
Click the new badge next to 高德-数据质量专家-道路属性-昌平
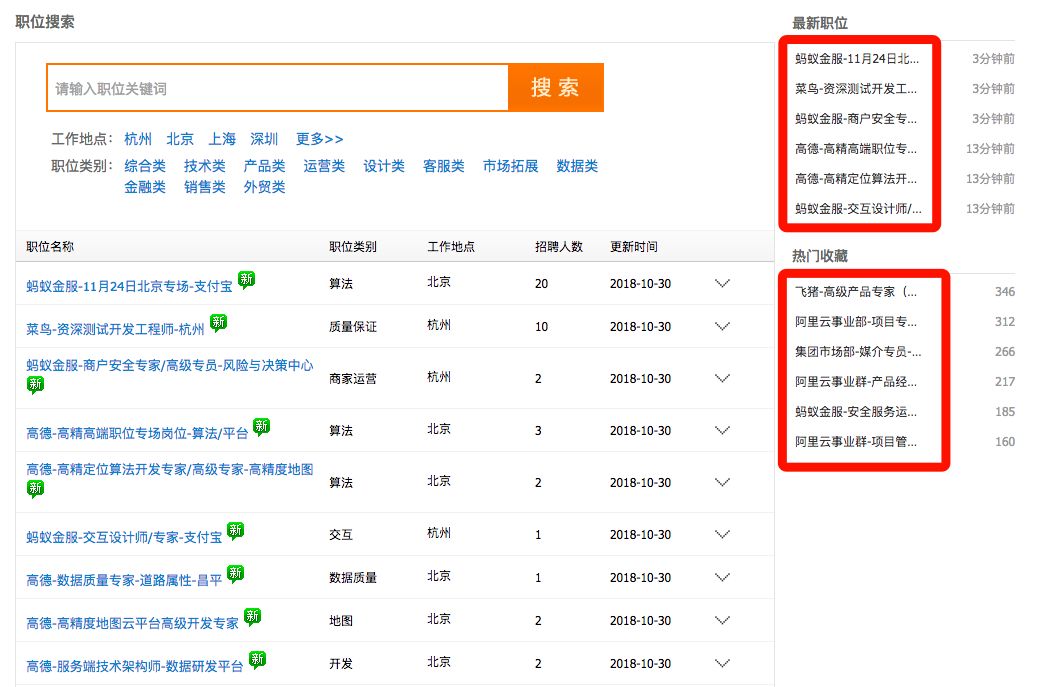click(x=235, y=574)
